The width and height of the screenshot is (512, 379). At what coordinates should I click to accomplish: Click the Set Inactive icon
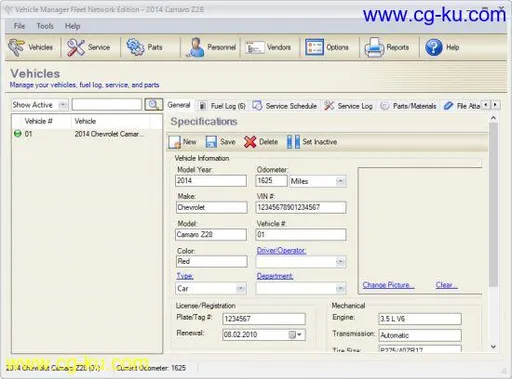click(x=293, y=142)
